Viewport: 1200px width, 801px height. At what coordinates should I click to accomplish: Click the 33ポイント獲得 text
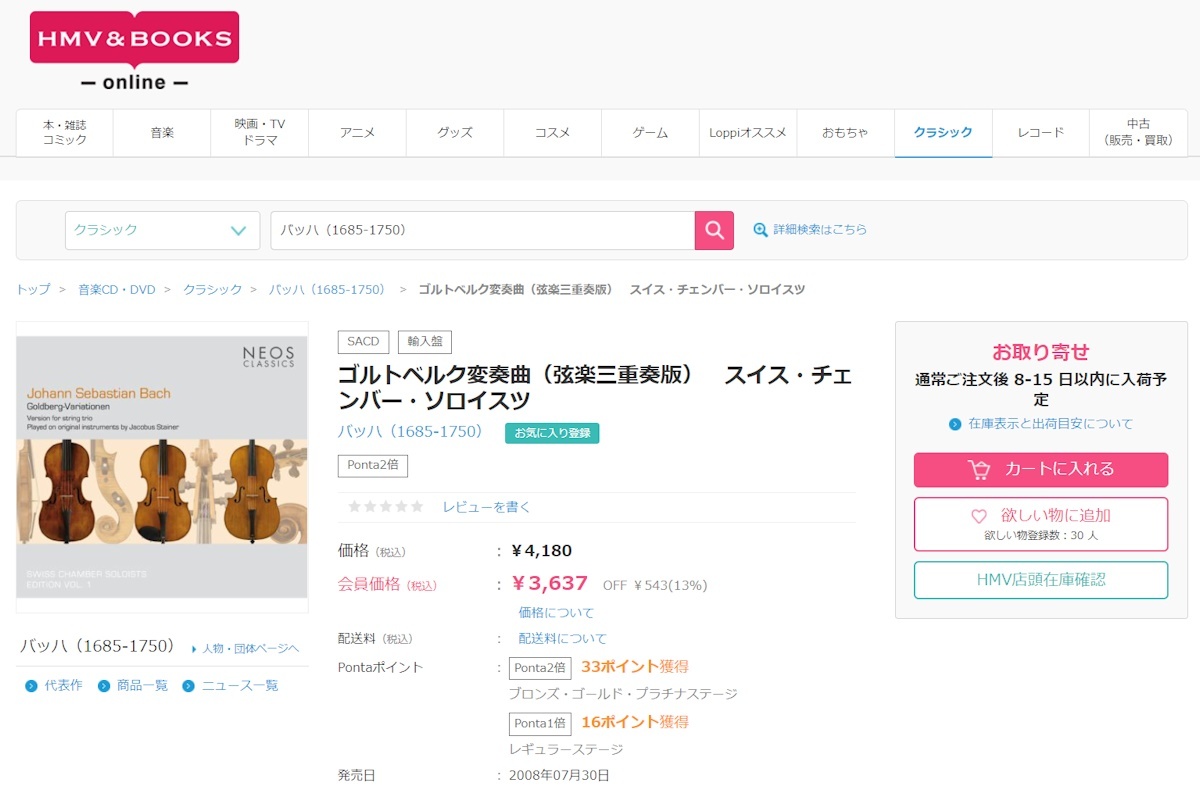pos(635,667)
